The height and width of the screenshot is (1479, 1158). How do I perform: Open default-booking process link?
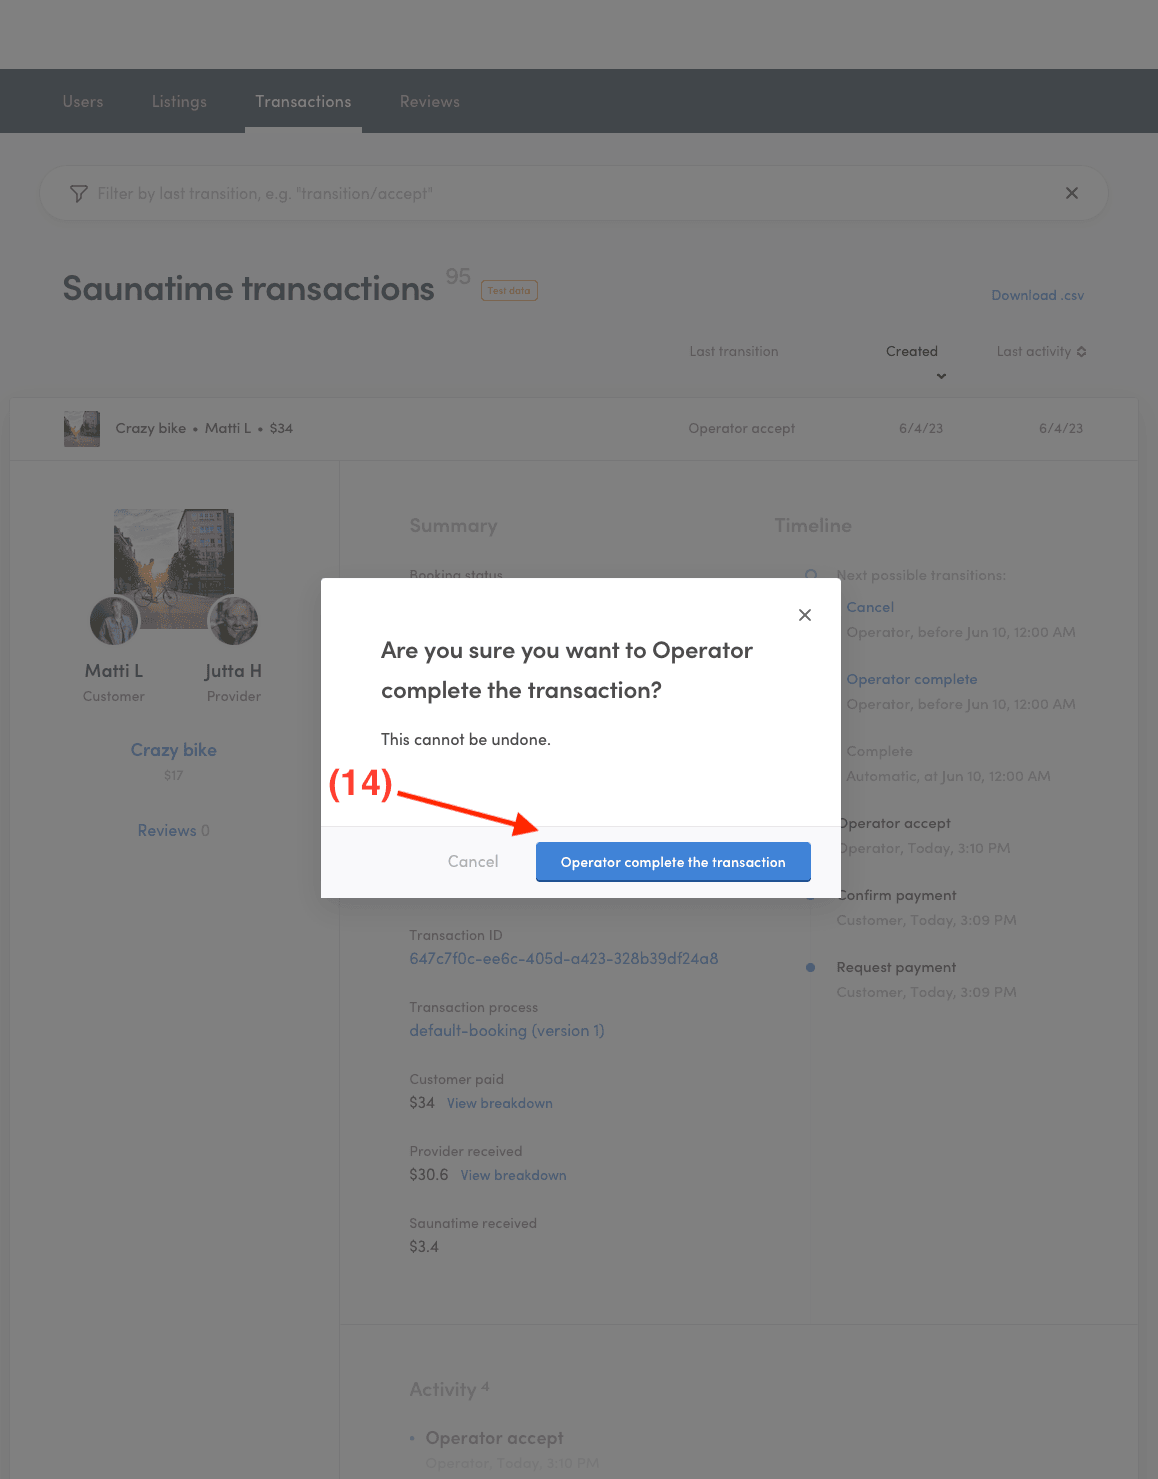click(x=507, y=1031)
